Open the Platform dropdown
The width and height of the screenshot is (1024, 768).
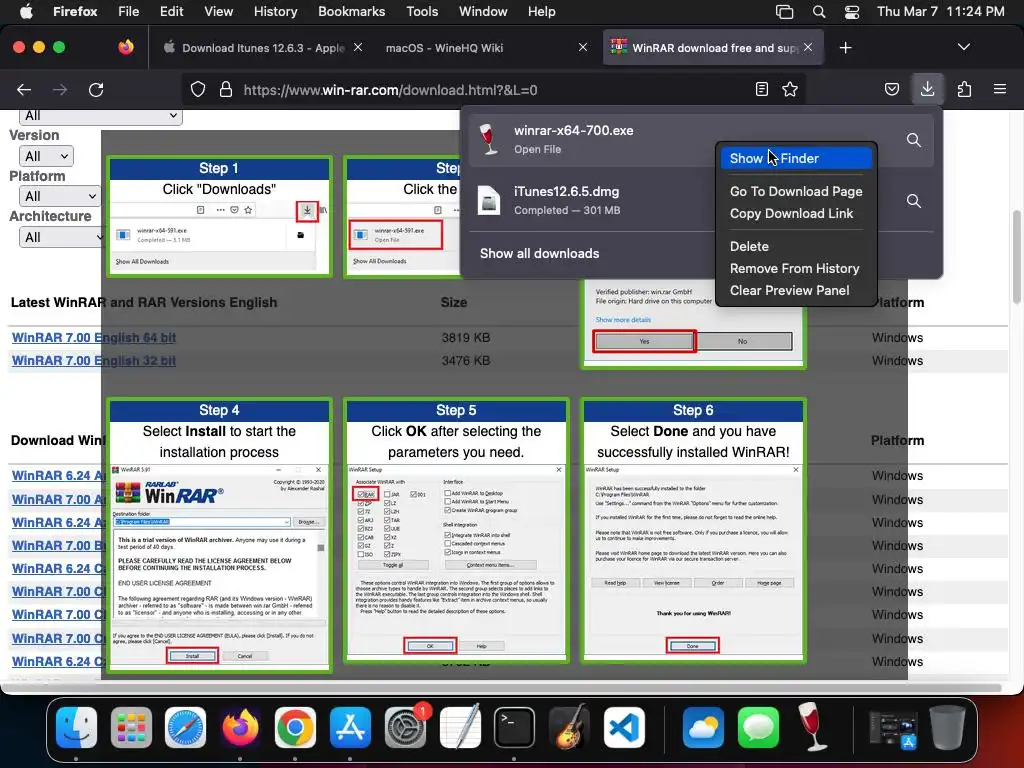[x=59, y=196]
